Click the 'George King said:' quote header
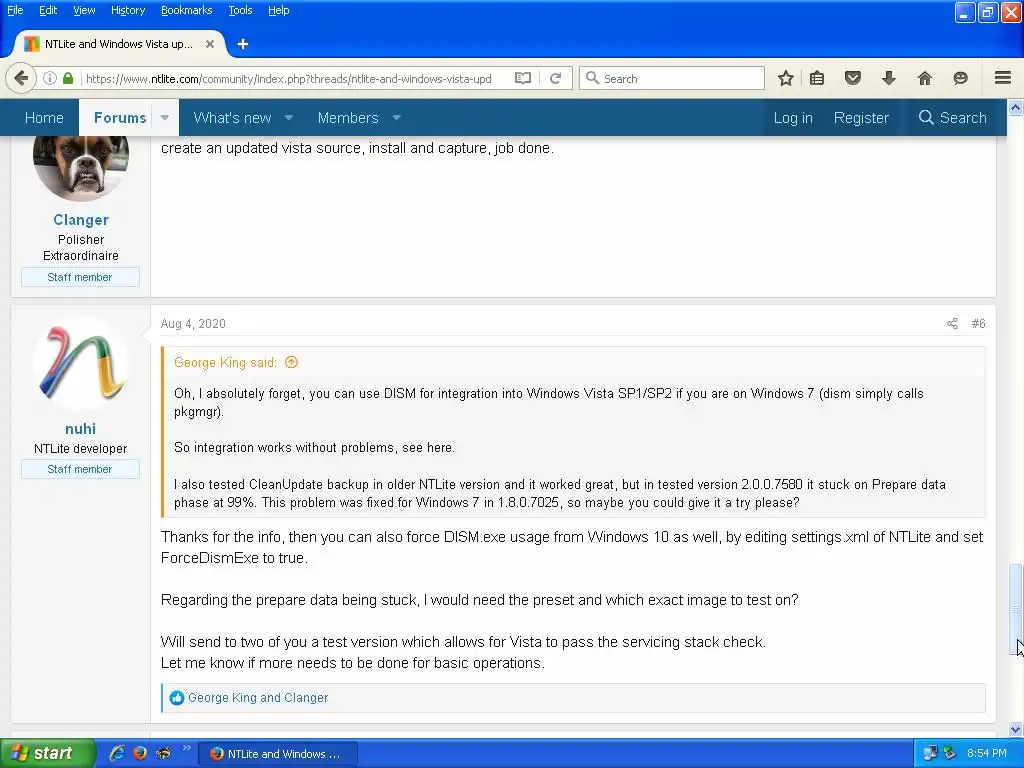 coord(225,362)
